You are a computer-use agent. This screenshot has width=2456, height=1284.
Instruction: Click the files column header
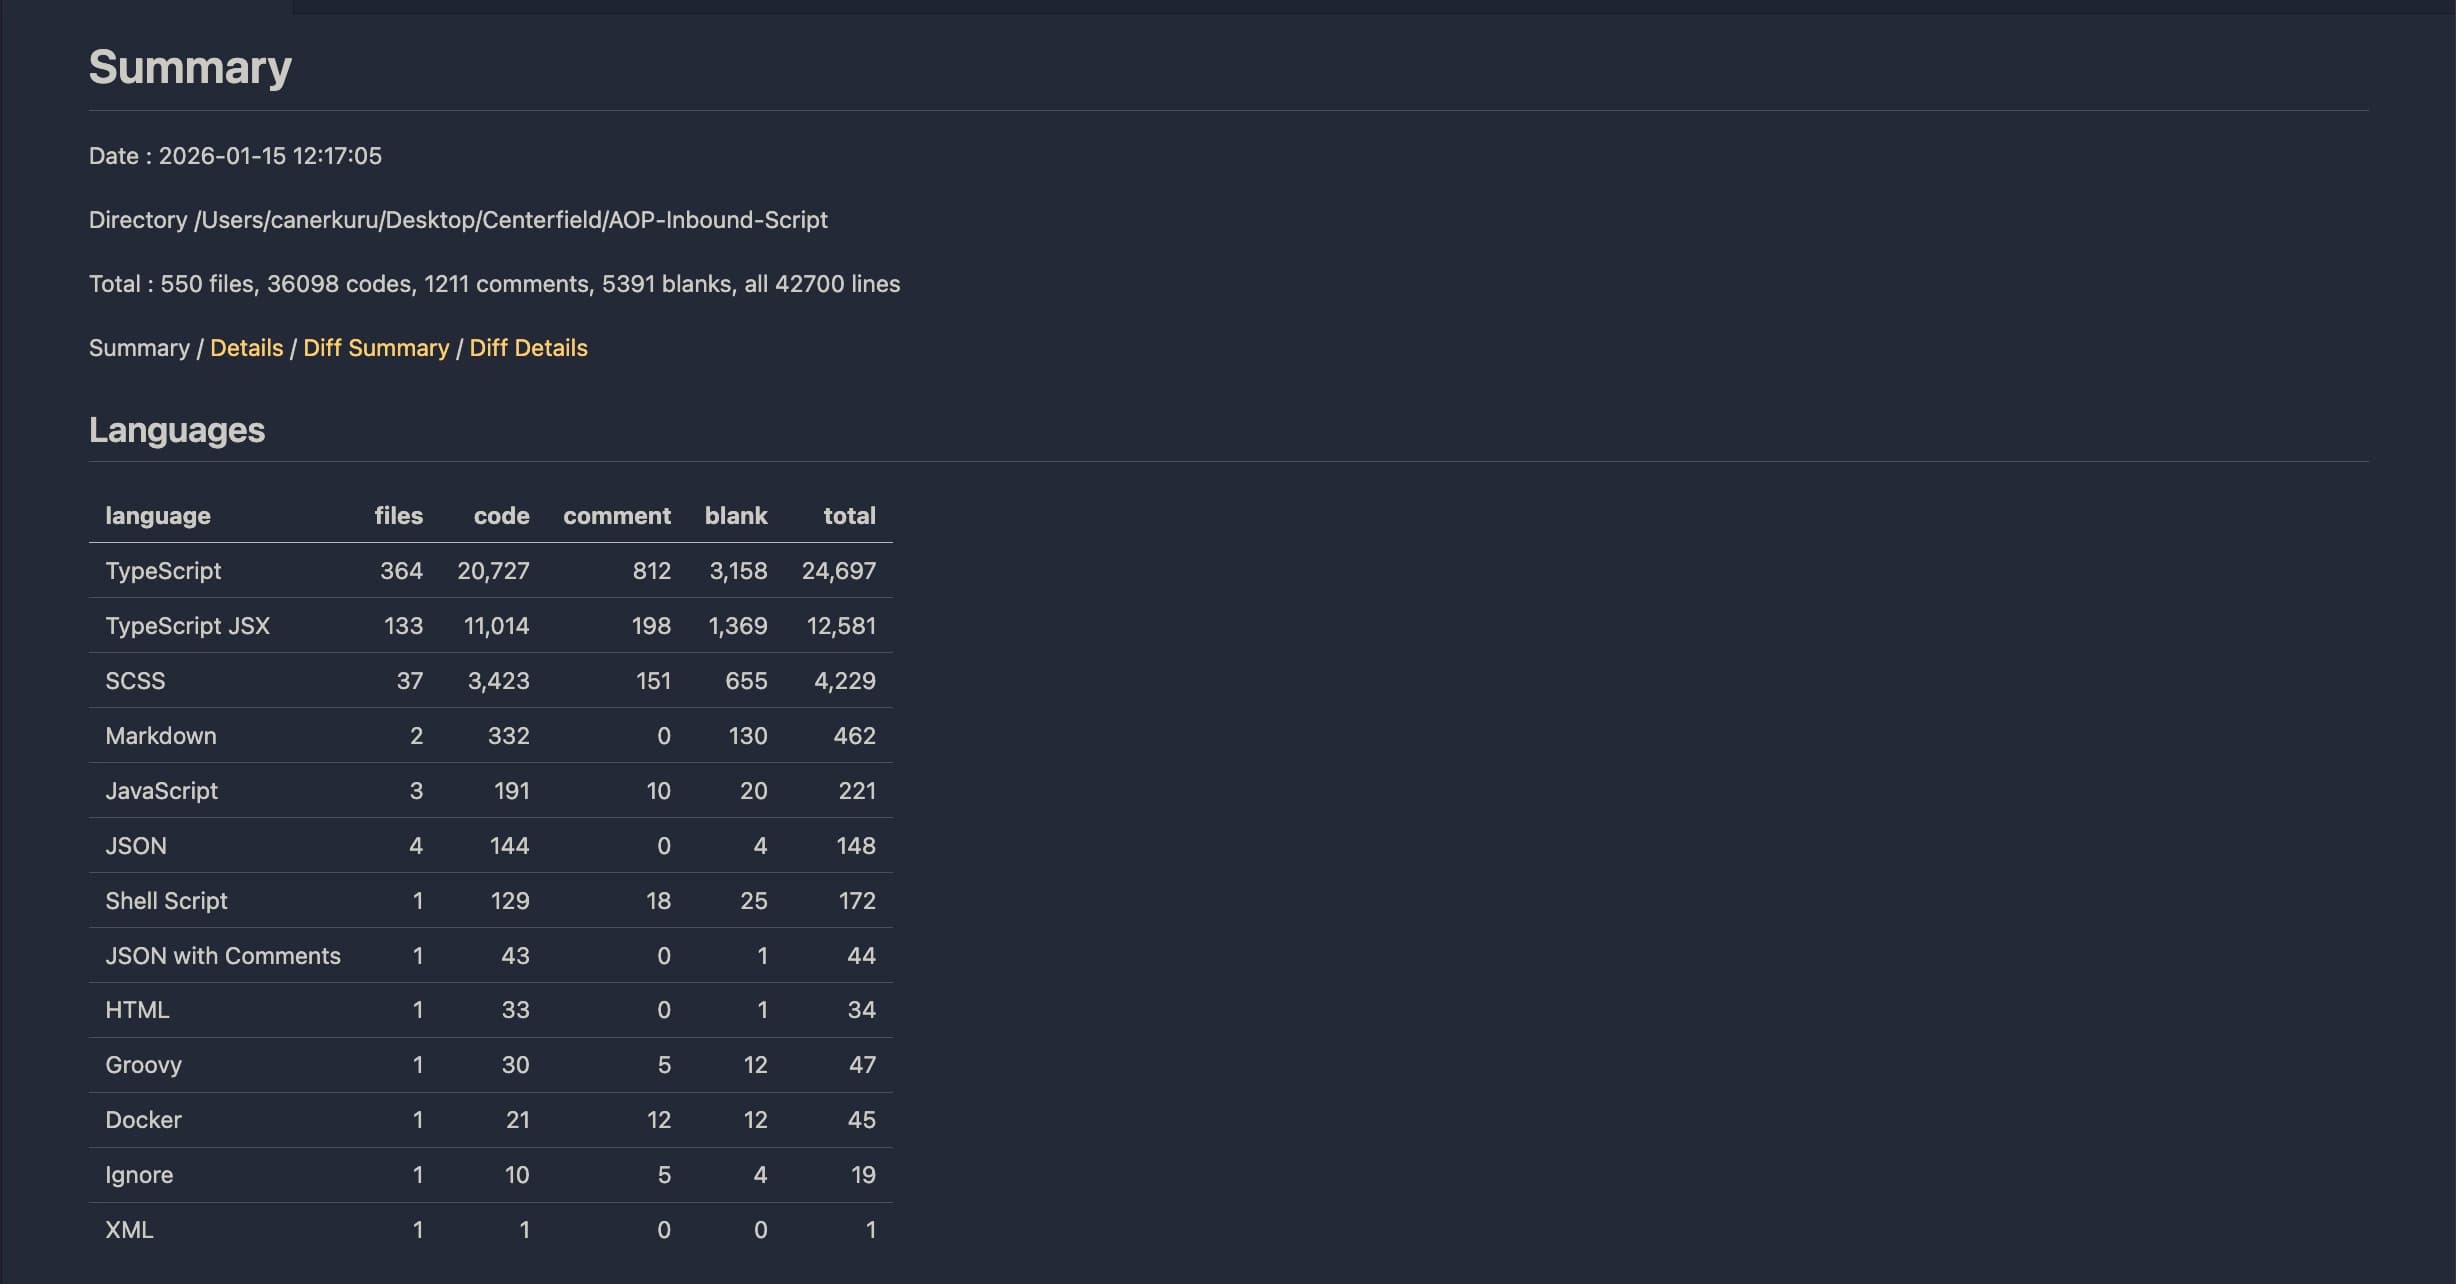(398, 516)
